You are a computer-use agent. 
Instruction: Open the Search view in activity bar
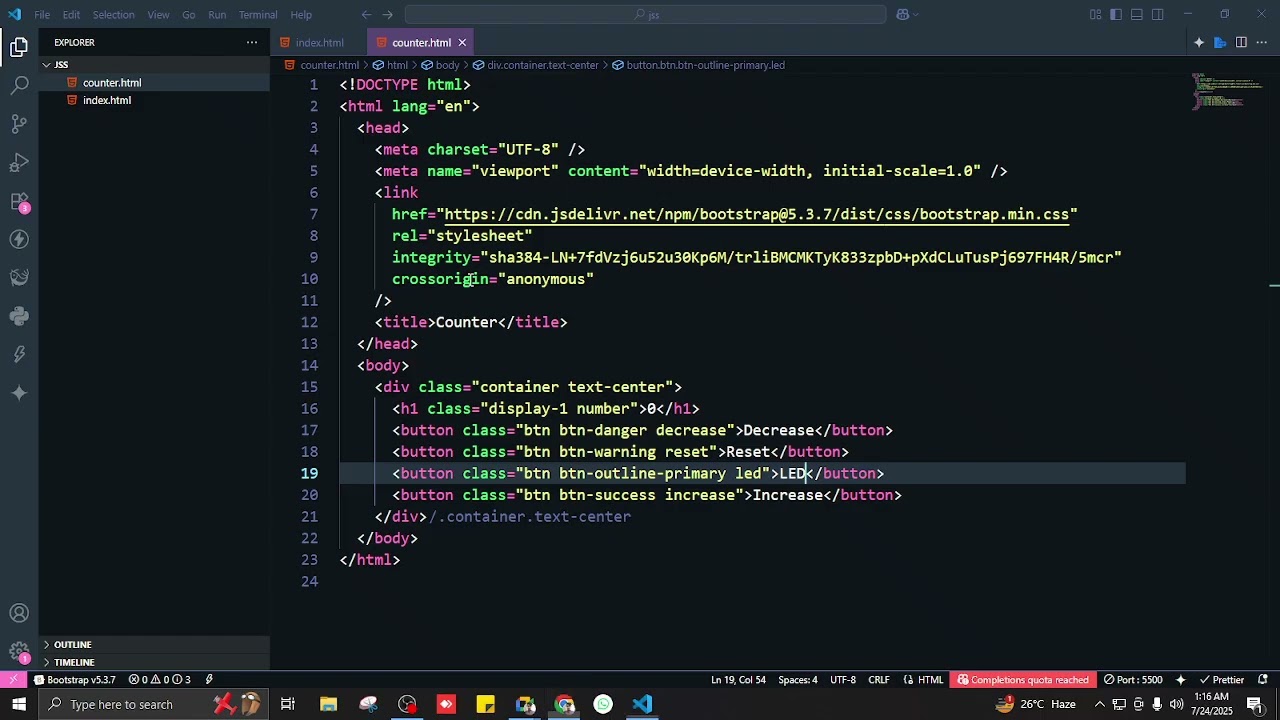click(19, 86)
